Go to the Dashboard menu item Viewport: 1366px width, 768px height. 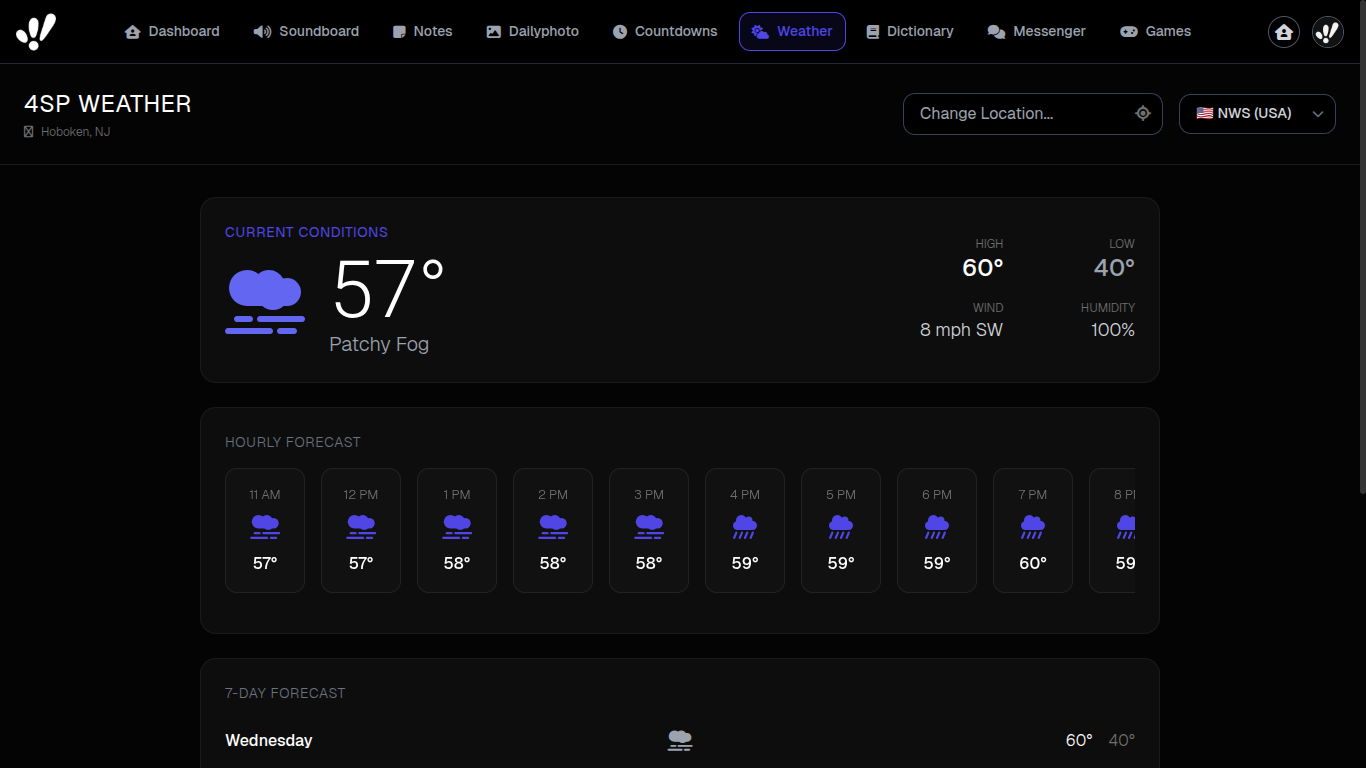[x=172, y=31]
